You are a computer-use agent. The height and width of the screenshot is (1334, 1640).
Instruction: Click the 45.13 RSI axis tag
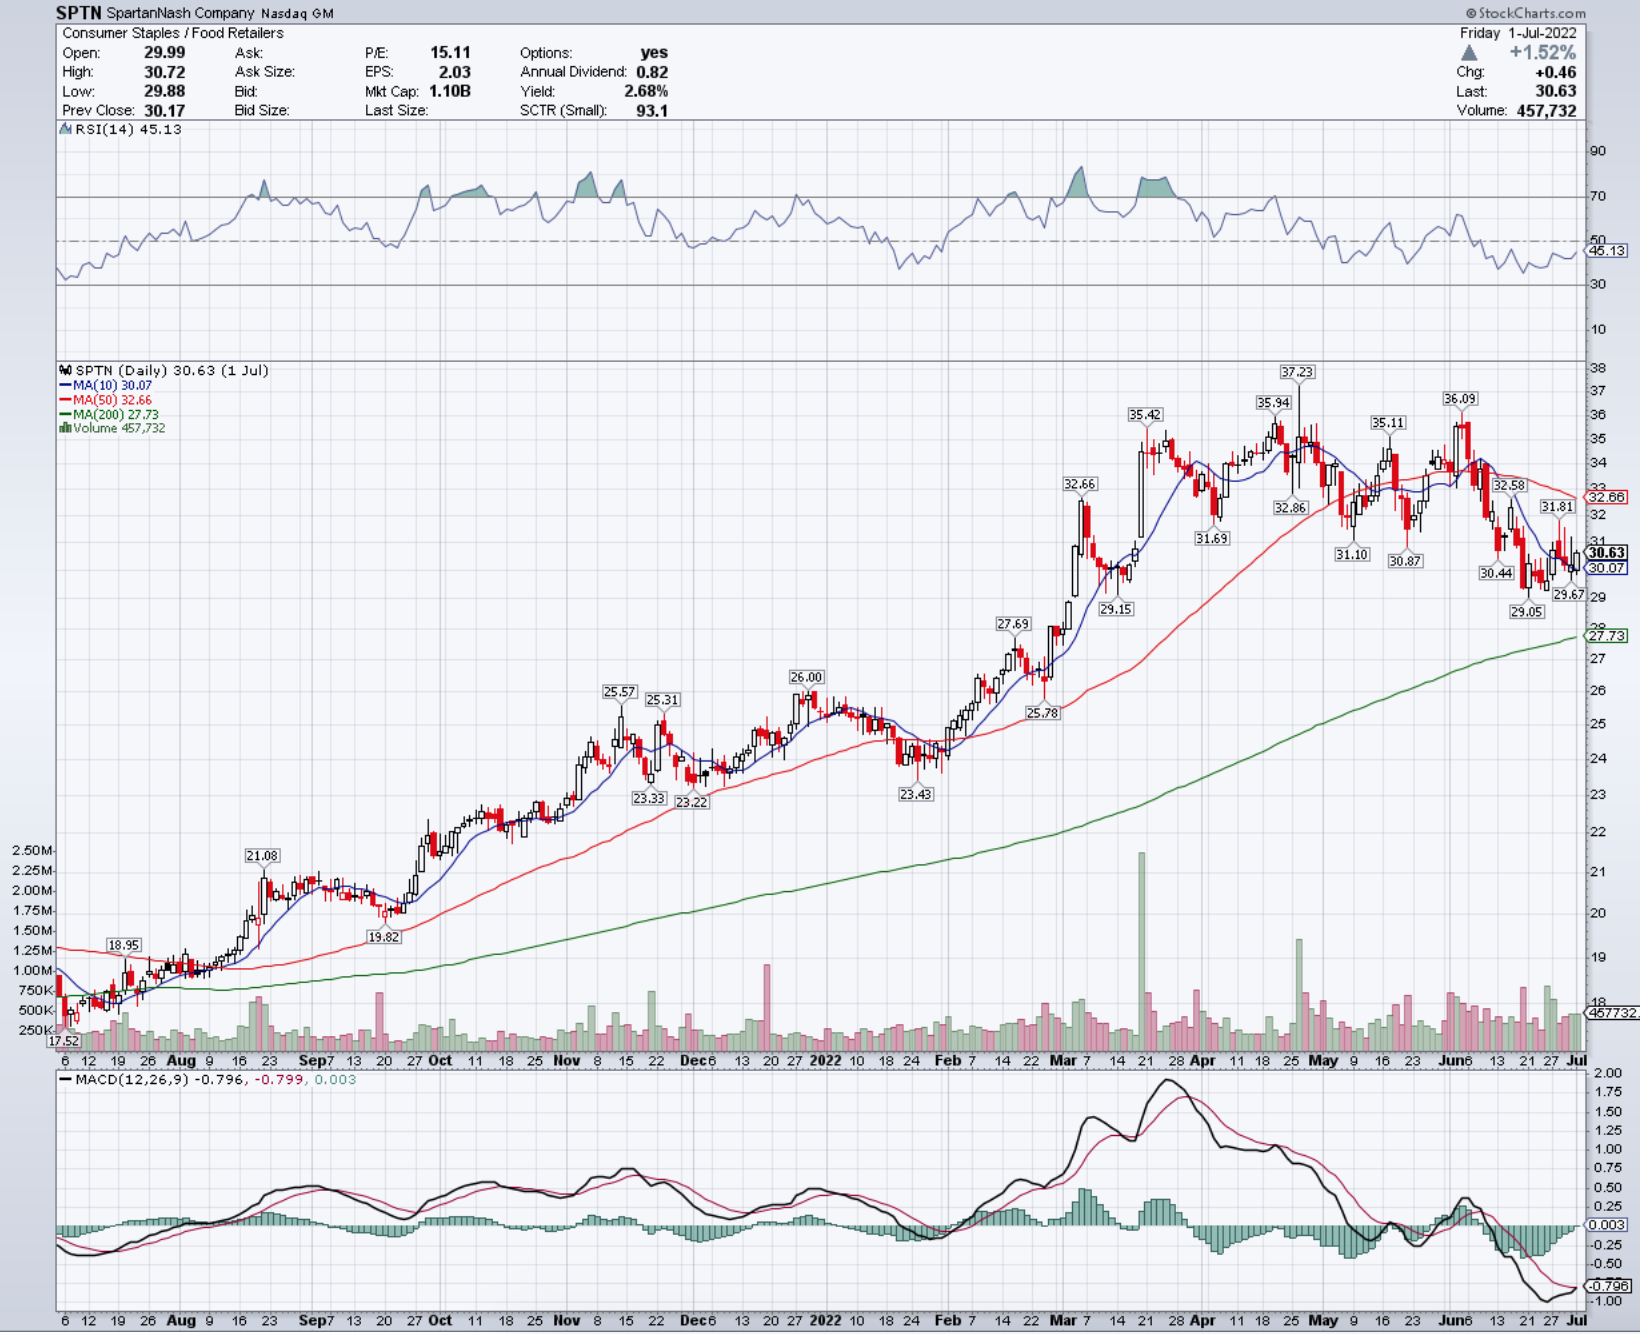point(1607,251)
